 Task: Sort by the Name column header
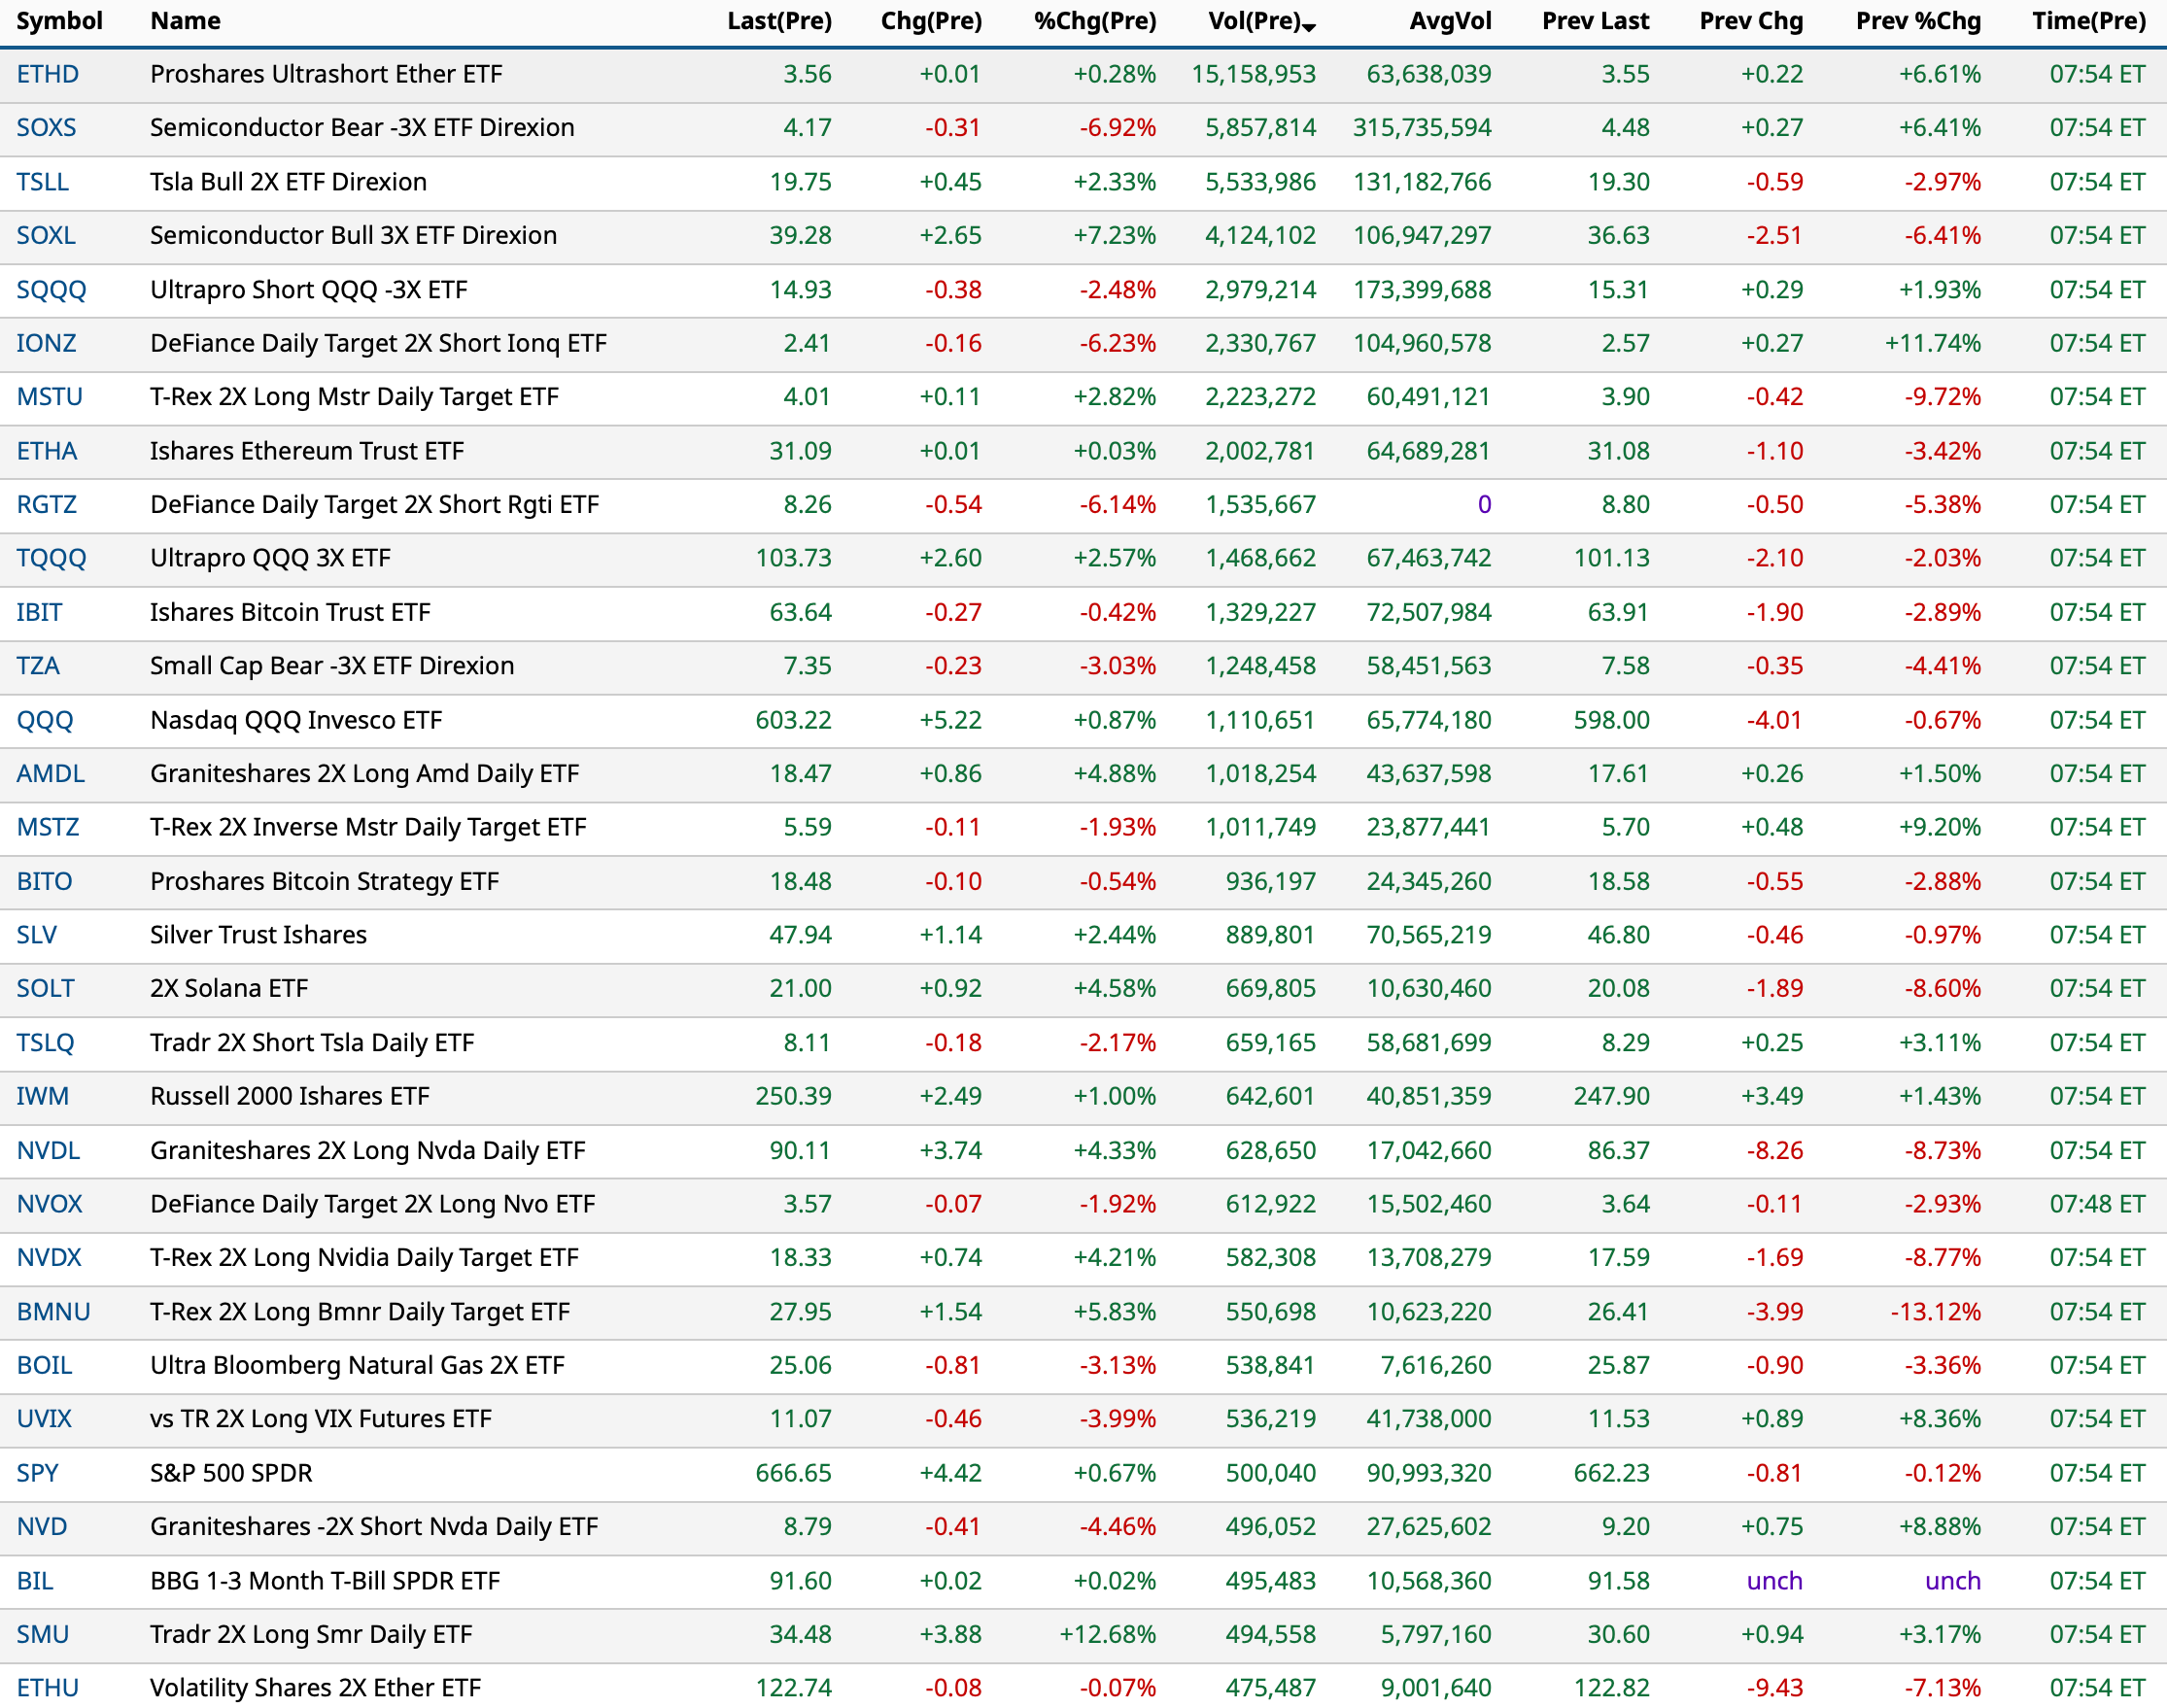coord(185,21)
